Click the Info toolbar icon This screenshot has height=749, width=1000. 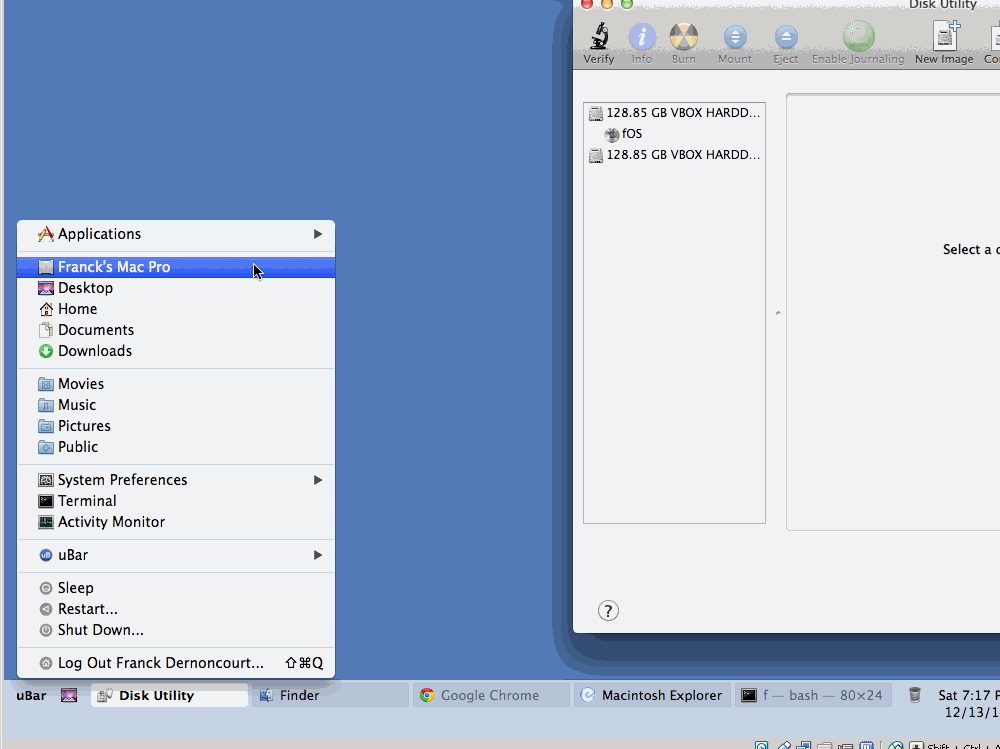642,36
